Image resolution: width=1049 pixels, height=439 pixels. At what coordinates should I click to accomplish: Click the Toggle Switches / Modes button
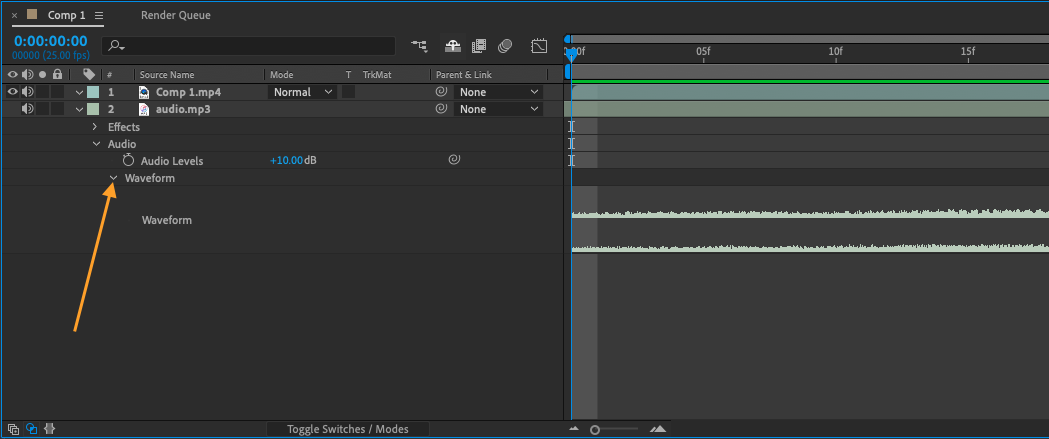click(348, 429)
